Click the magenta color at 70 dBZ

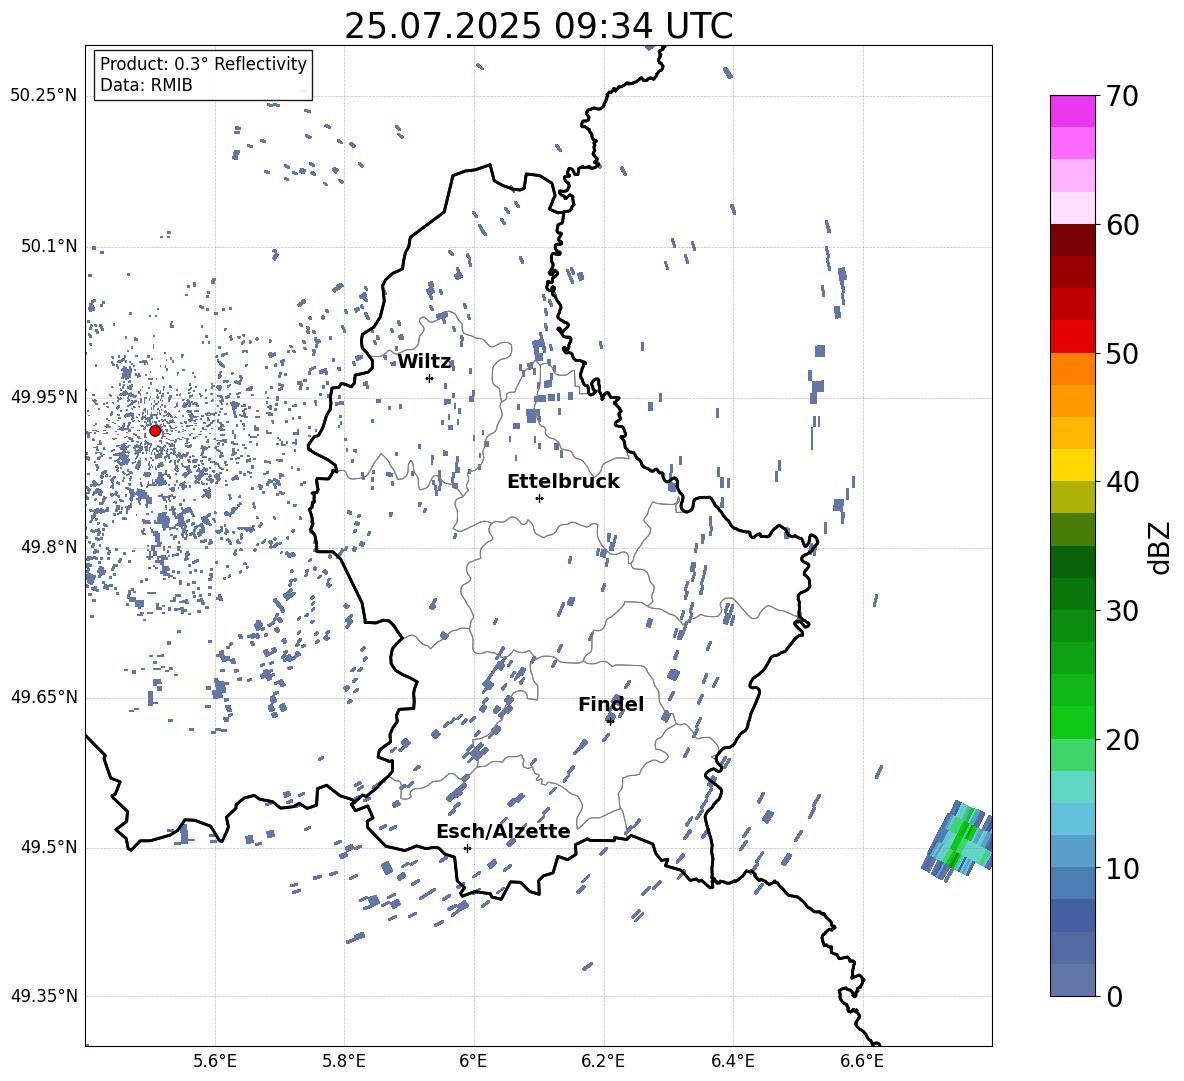(x=1072, y=111)
